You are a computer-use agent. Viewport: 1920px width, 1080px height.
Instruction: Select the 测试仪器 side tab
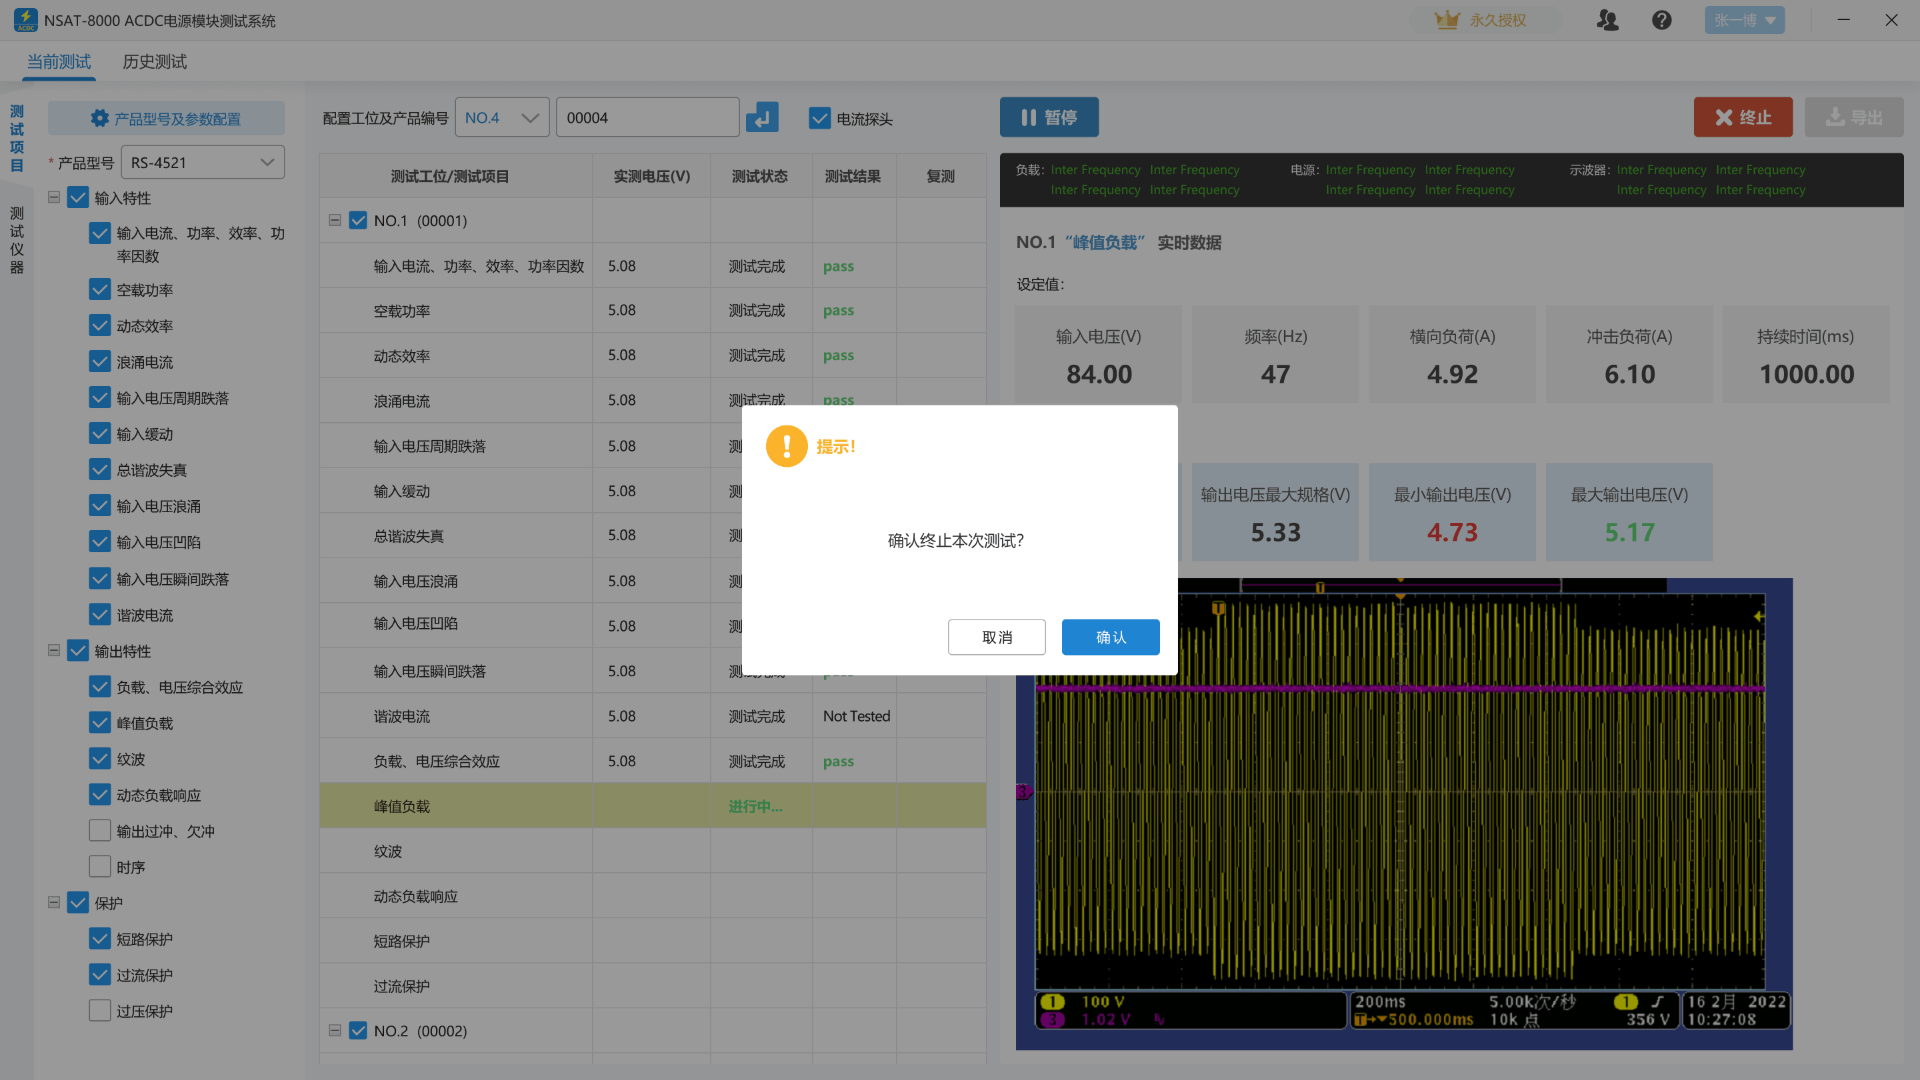17,240
